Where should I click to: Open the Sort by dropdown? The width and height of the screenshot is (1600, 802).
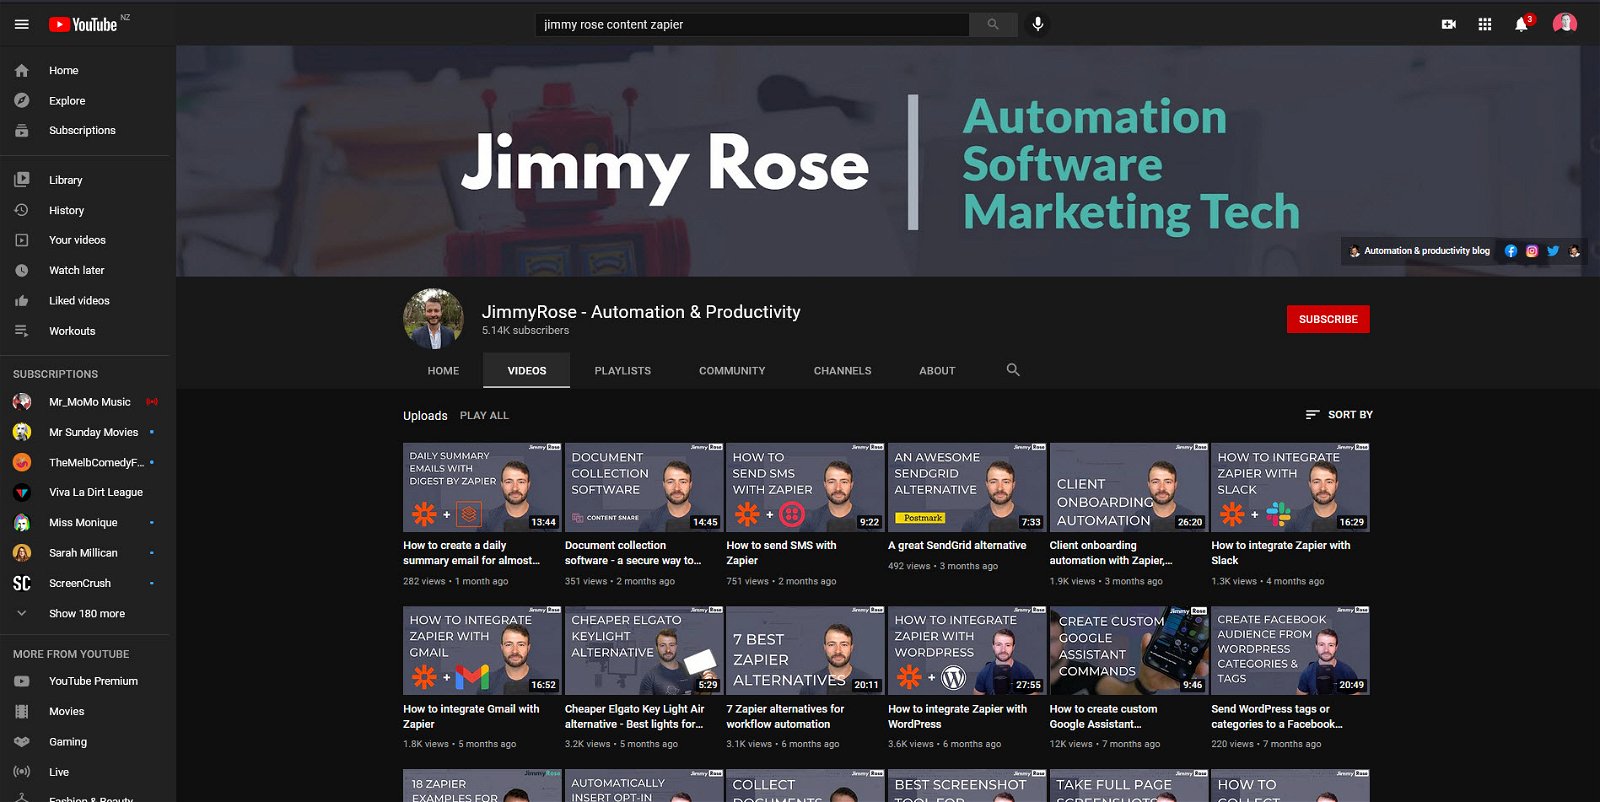point(1338,414)
